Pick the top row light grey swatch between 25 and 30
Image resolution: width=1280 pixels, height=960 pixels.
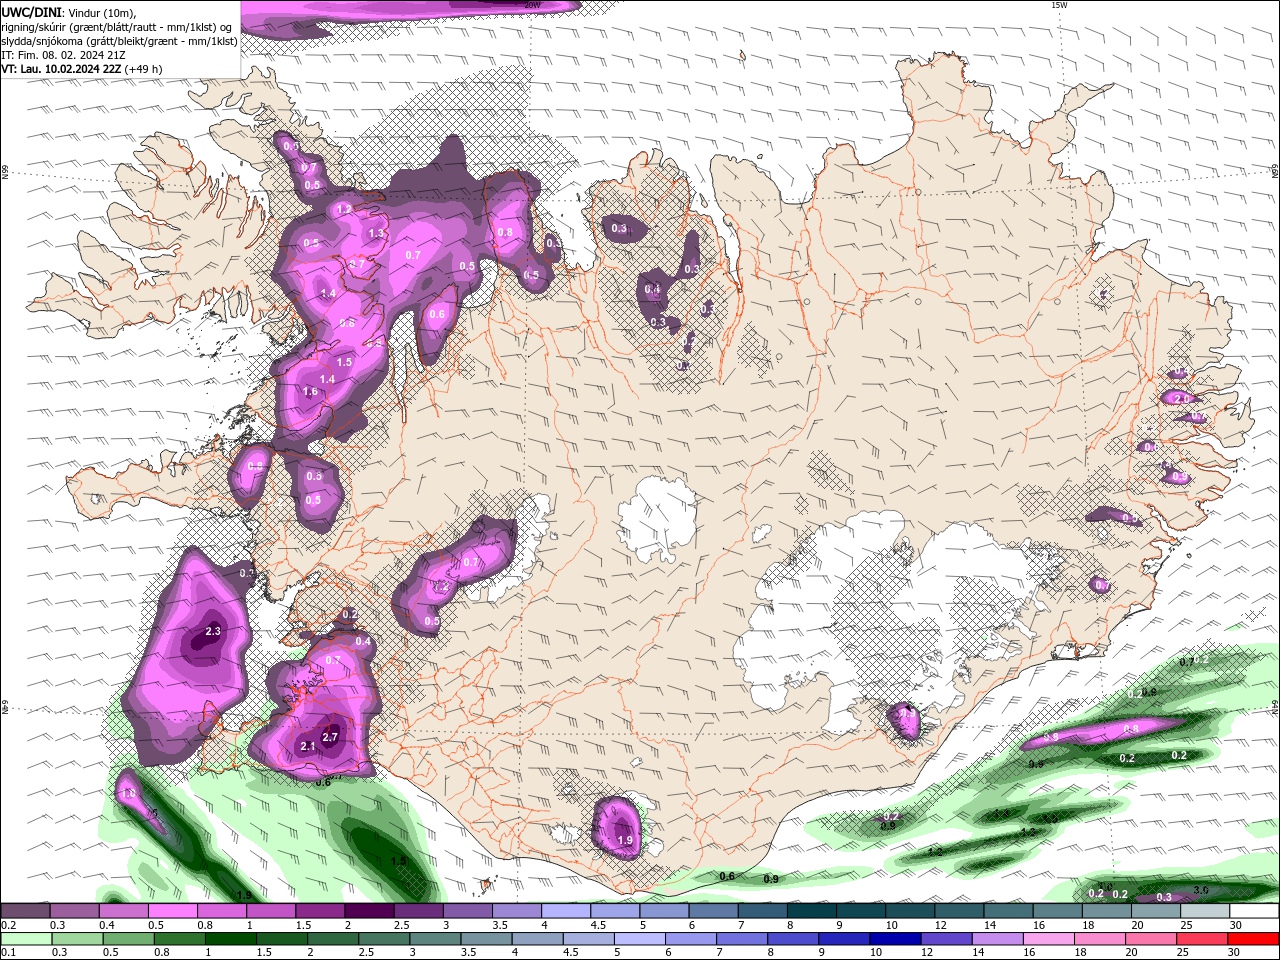click(1205, 911)
